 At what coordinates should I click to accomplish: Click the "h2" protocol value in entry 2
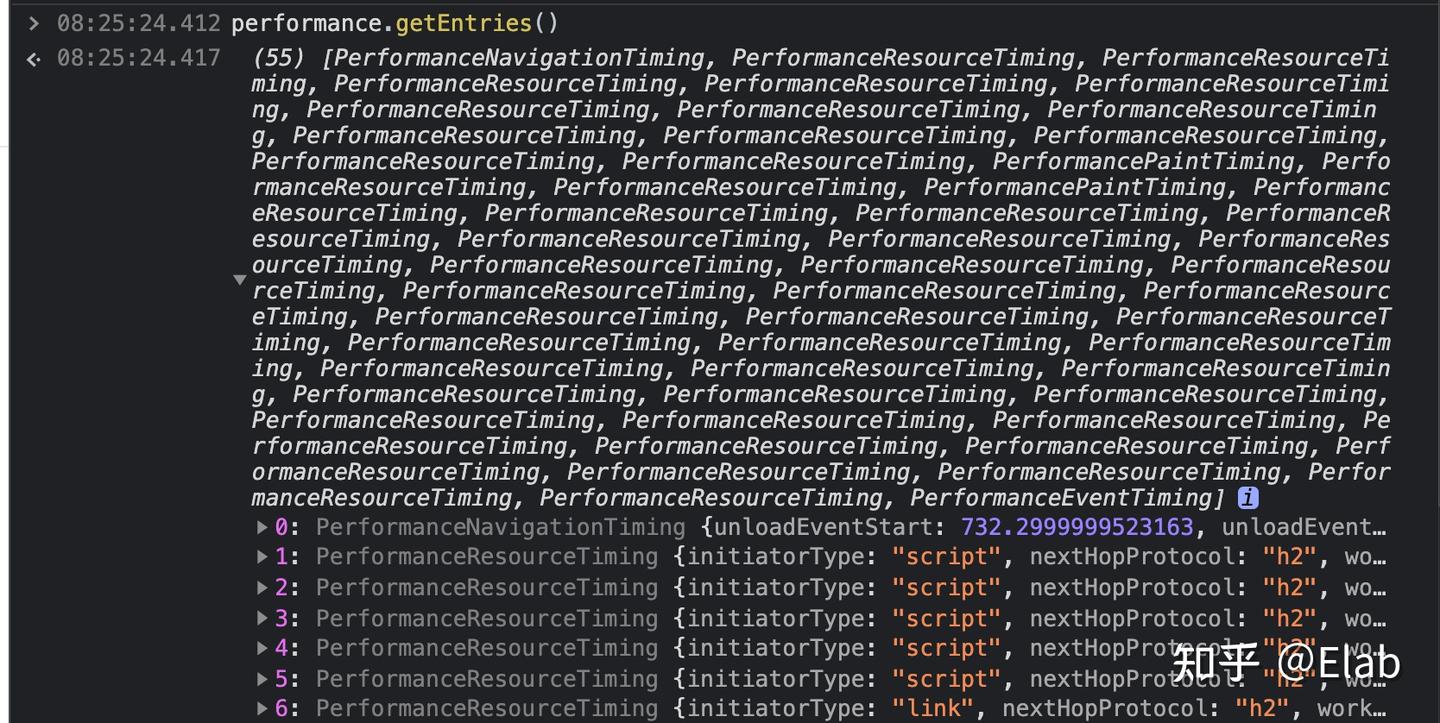(x=1289, y=588)
